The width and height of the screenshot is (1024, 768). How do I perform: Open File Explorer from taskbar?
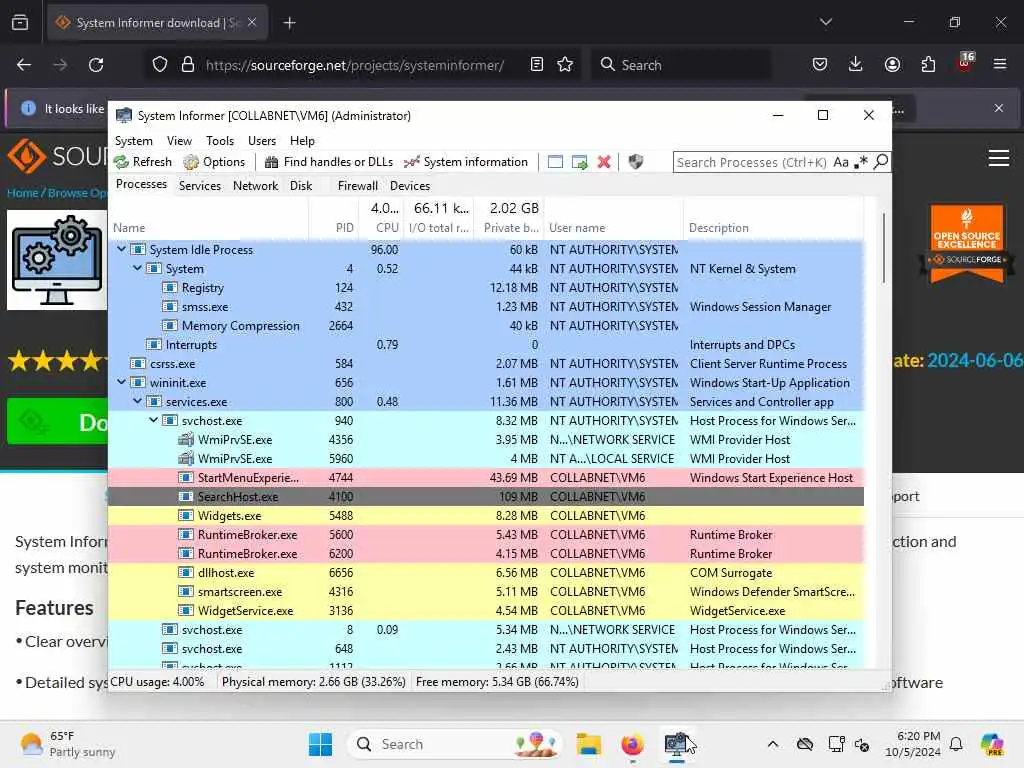[x=588, y=744]
